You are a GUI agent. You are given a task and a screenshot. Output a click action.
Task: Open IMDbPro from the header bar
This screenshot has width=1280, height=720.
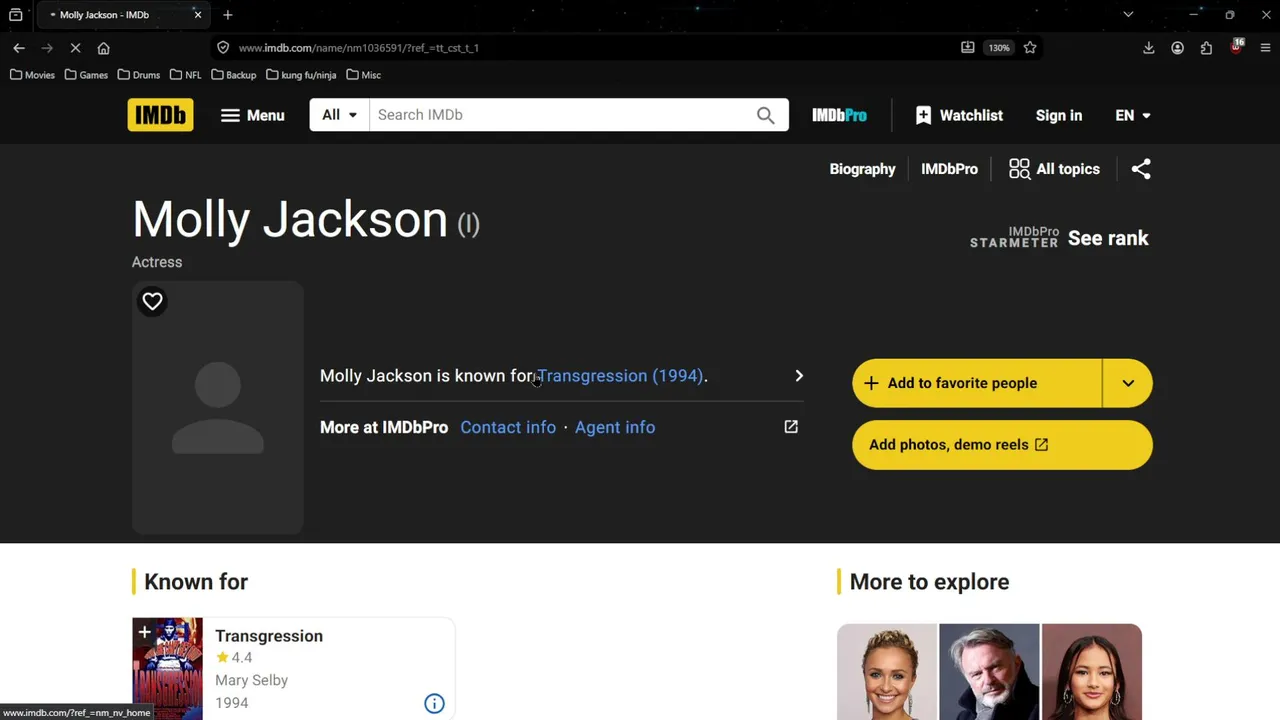[x=839, y=115]
